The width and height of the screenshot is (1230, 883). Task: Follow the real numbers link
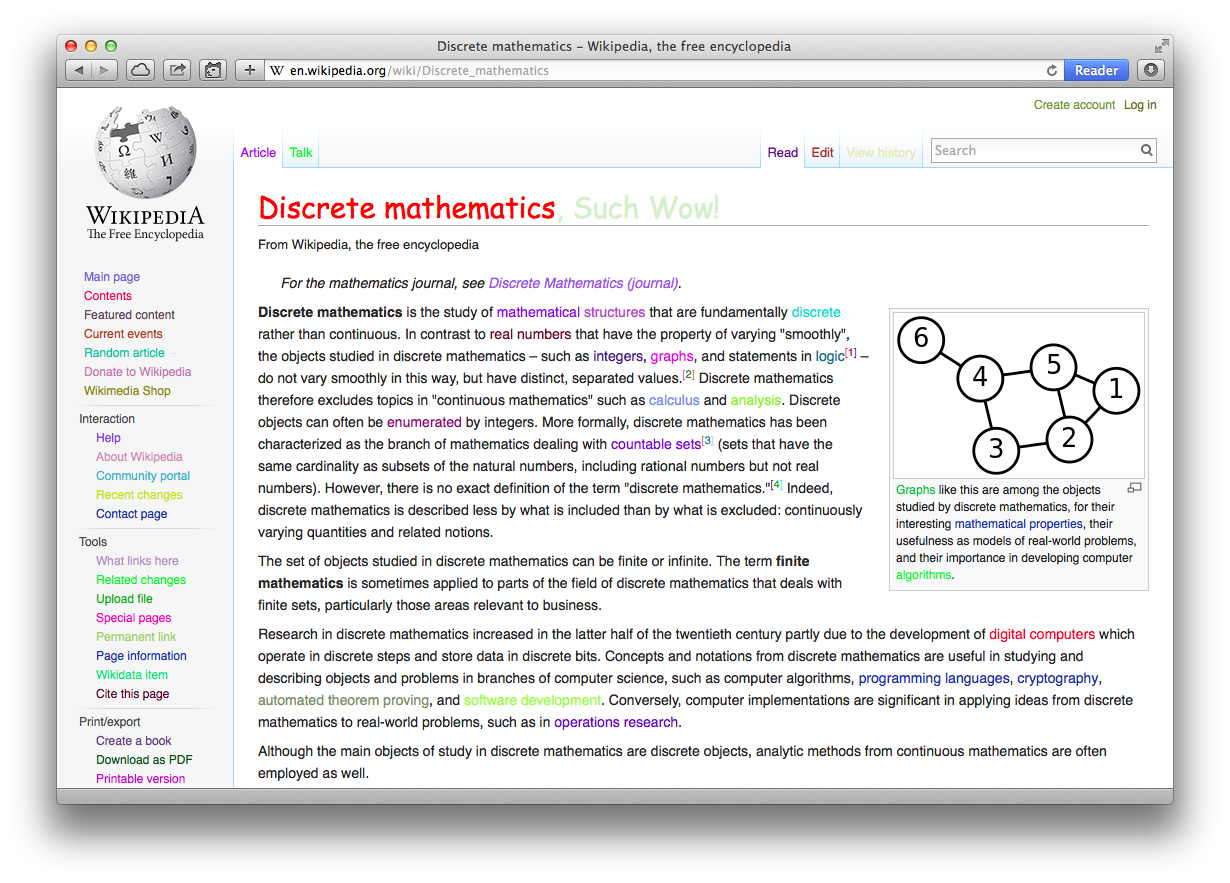530,334
